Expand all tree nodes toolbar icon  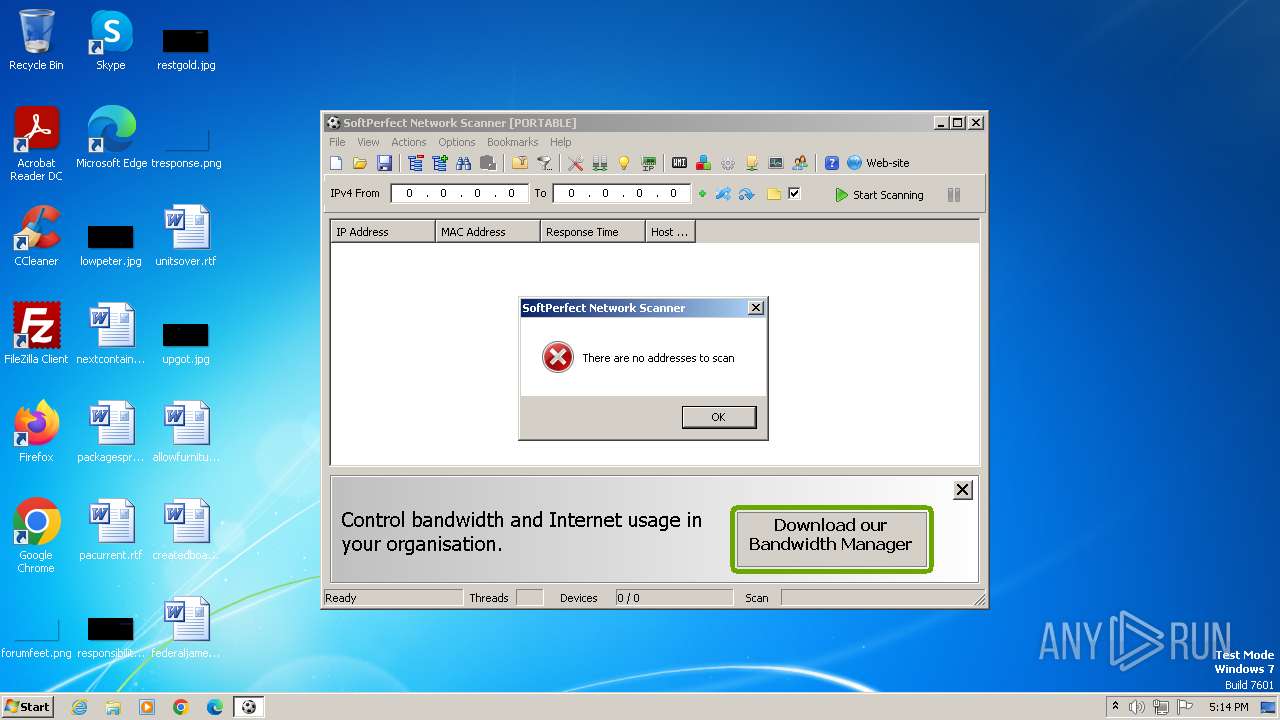(x=440, y=163)
